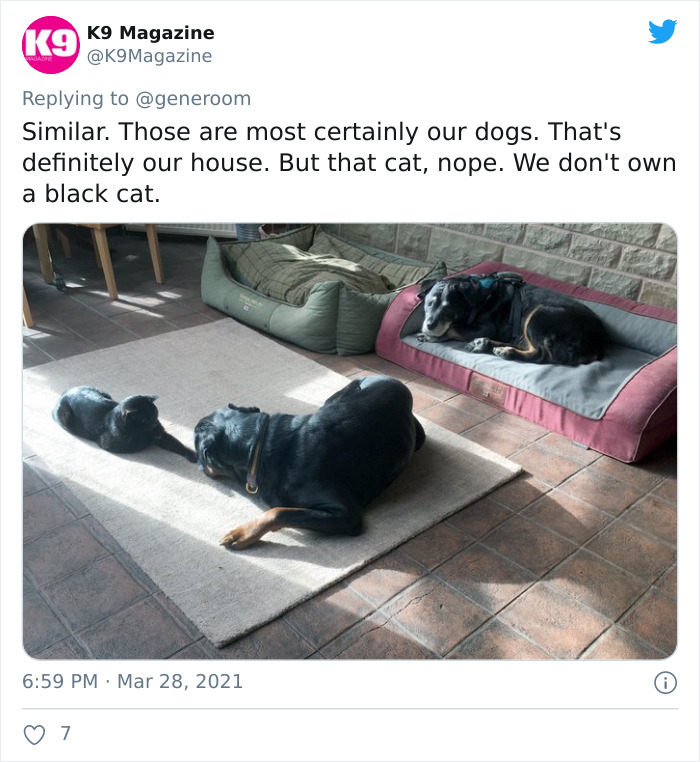
Task: Click the dog on the red bed
Action: 510,318
